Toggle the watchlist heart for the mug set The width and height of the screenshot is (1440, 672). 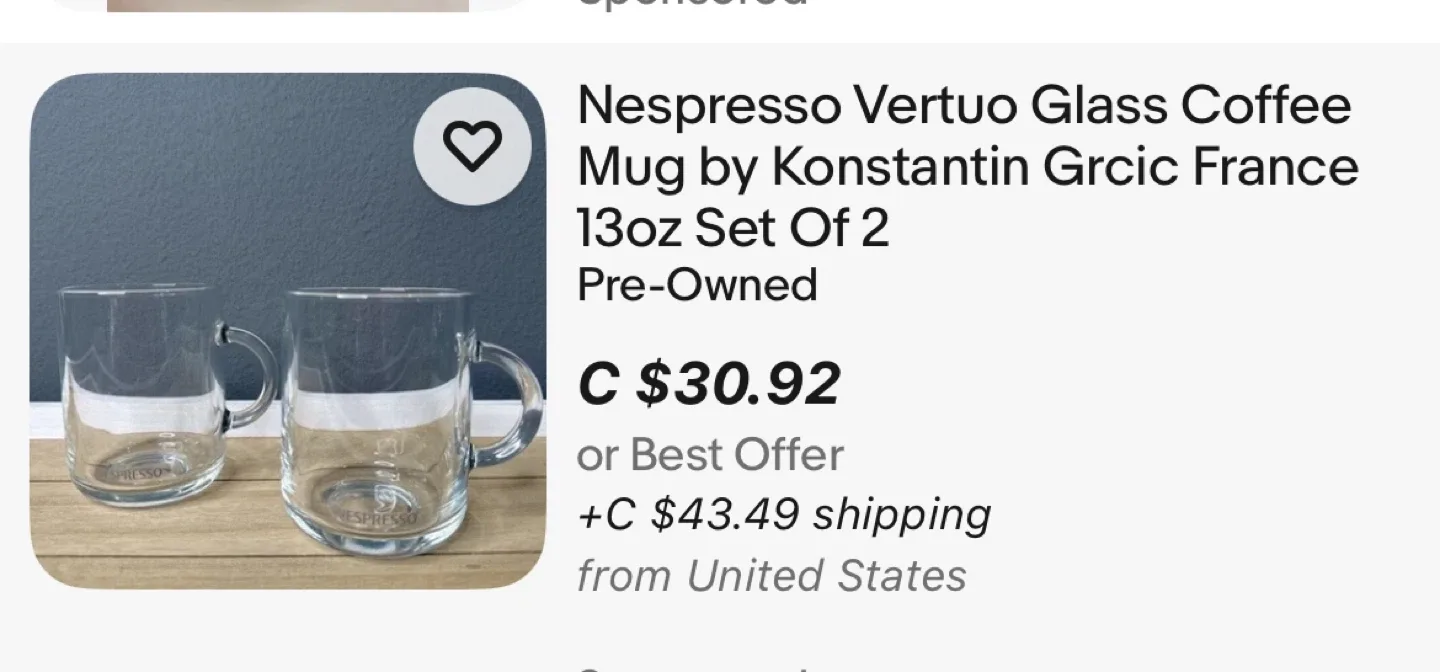tap(473, 144)
